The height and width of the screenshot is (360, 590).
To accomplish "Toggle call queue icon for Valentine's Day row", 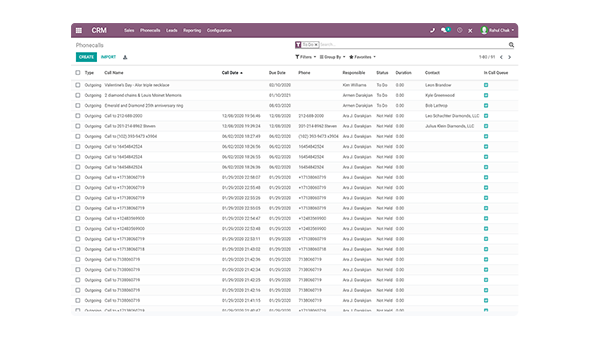I will pyautogui.click(x=486, y=85).
